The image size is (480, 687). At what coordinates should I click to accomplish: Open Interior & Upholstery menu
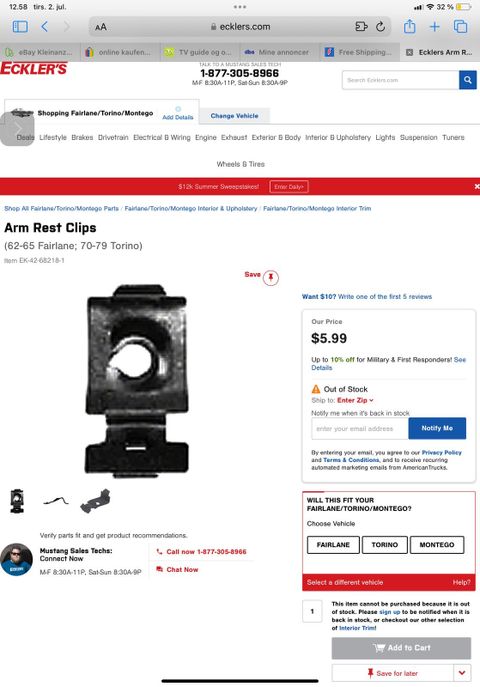338,137
